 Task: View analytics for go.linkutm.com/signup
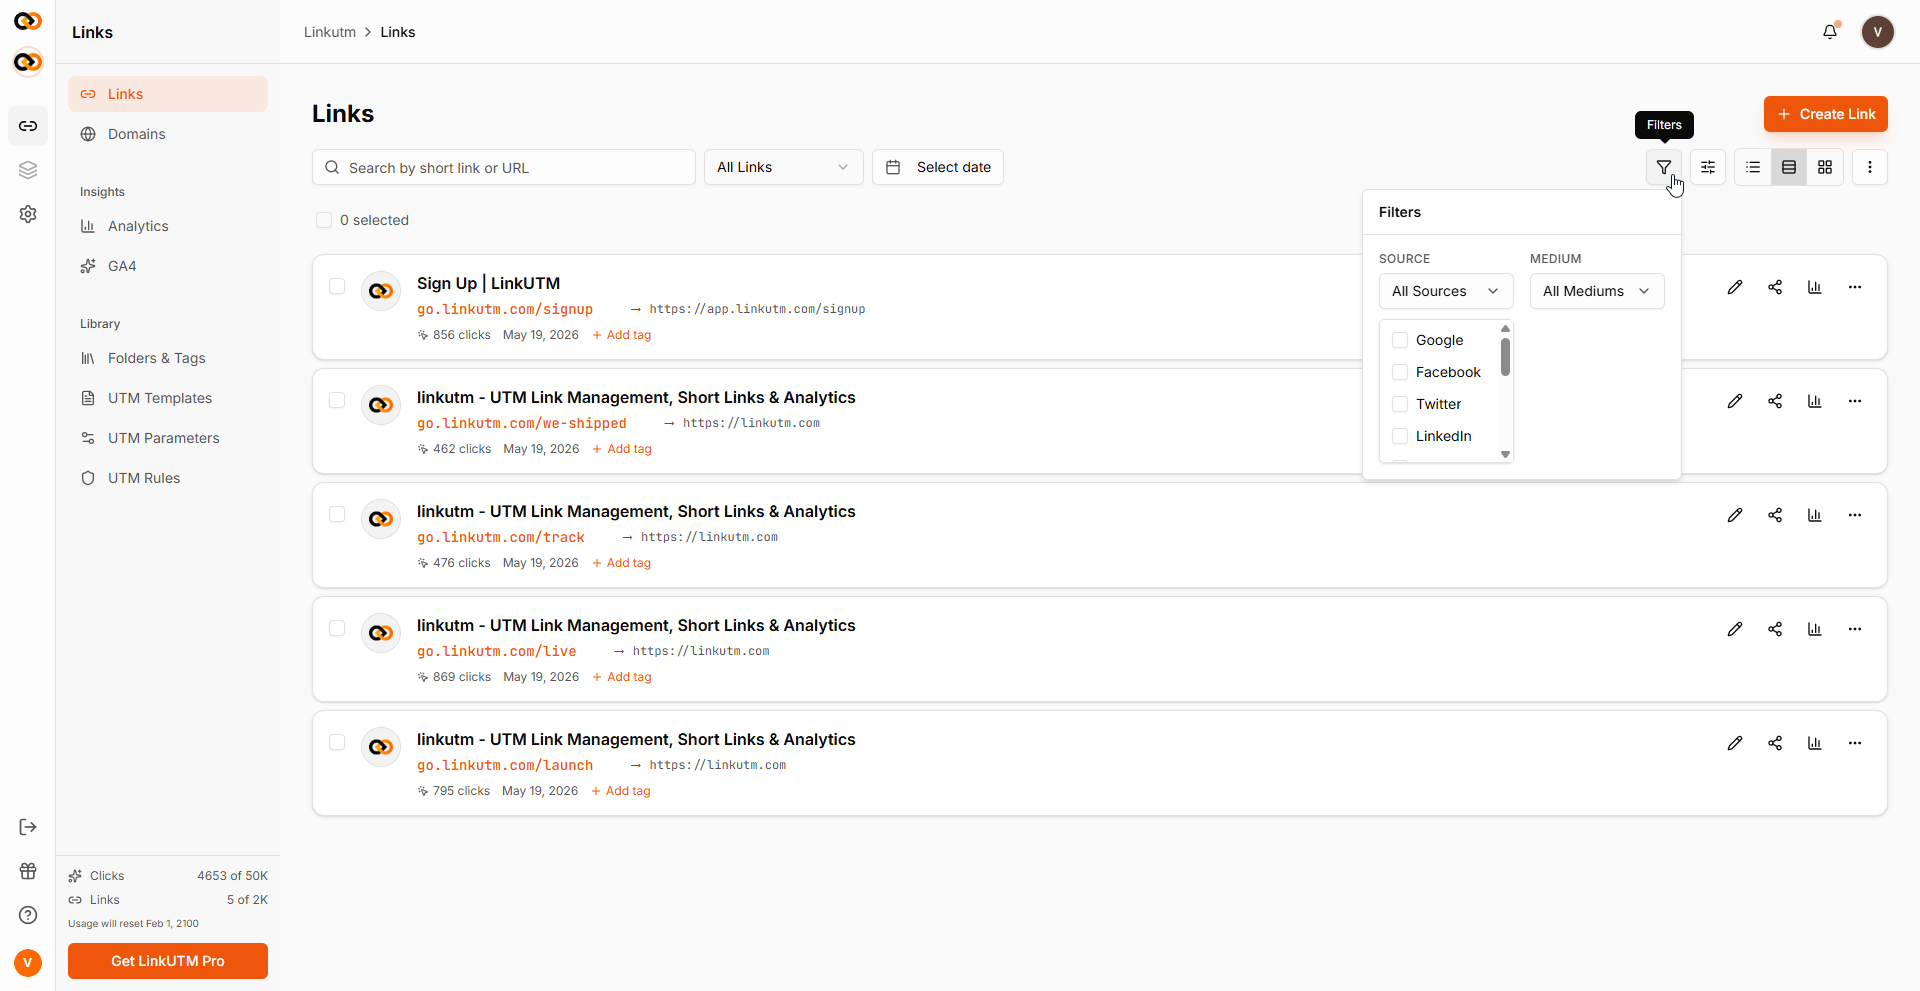click(1815, 287)
